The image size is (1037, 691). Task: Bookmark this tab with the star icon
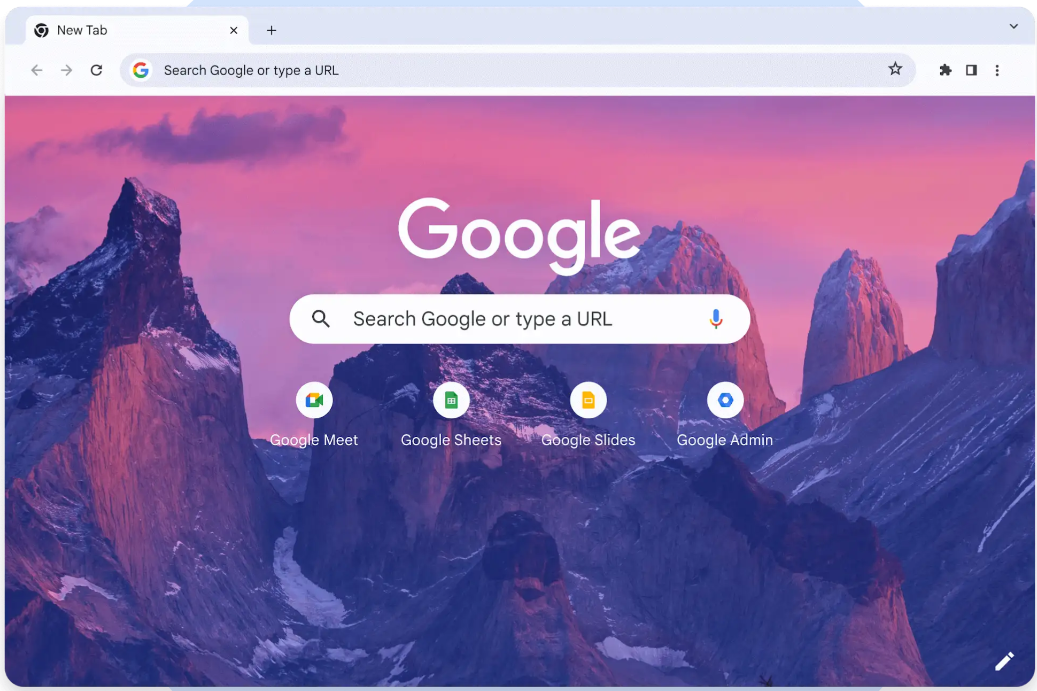click(895, 69)
